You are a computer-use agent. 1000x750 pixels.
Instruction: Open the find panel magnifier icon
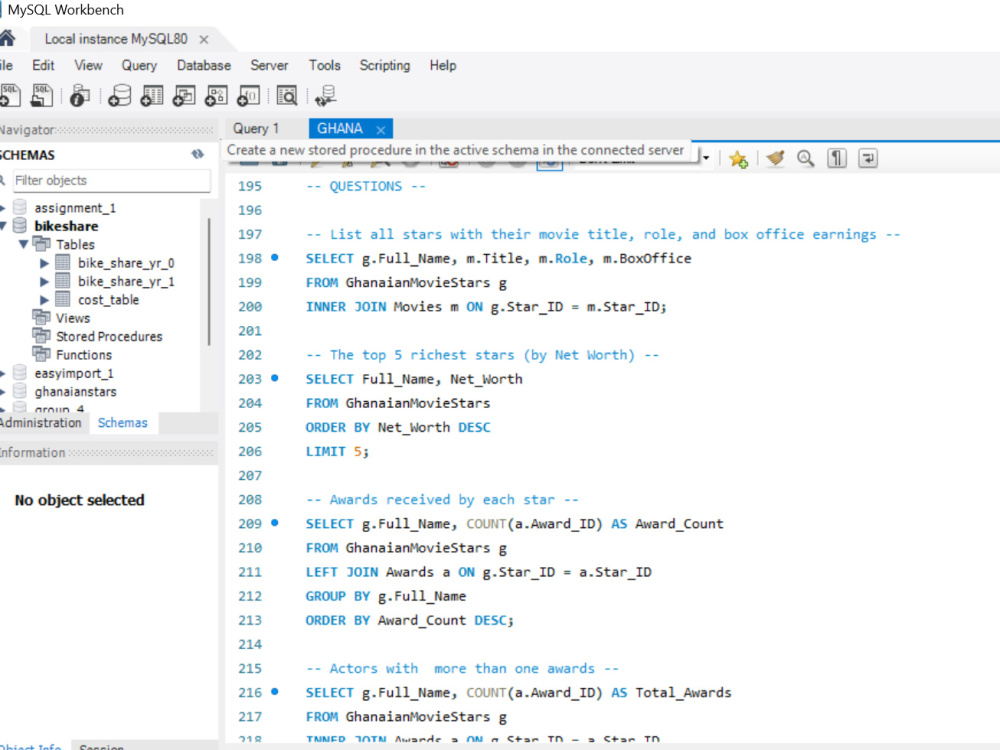coord(805,158)
